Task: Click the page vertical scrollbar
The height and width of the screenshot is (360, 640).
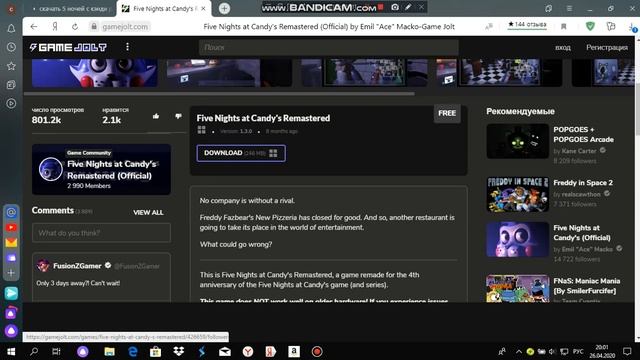Action: click(637, 108)
